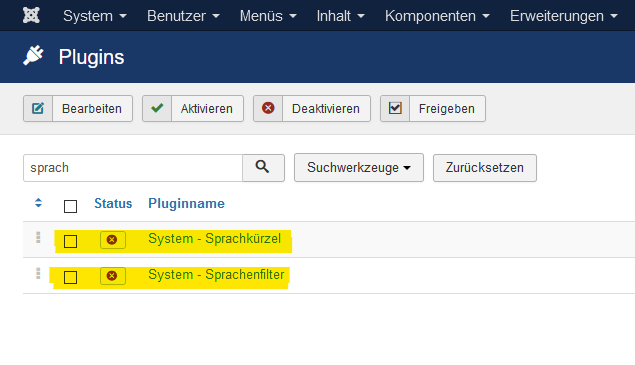Click the green Aktivieren checkmark icon

[x=157, y=109]
